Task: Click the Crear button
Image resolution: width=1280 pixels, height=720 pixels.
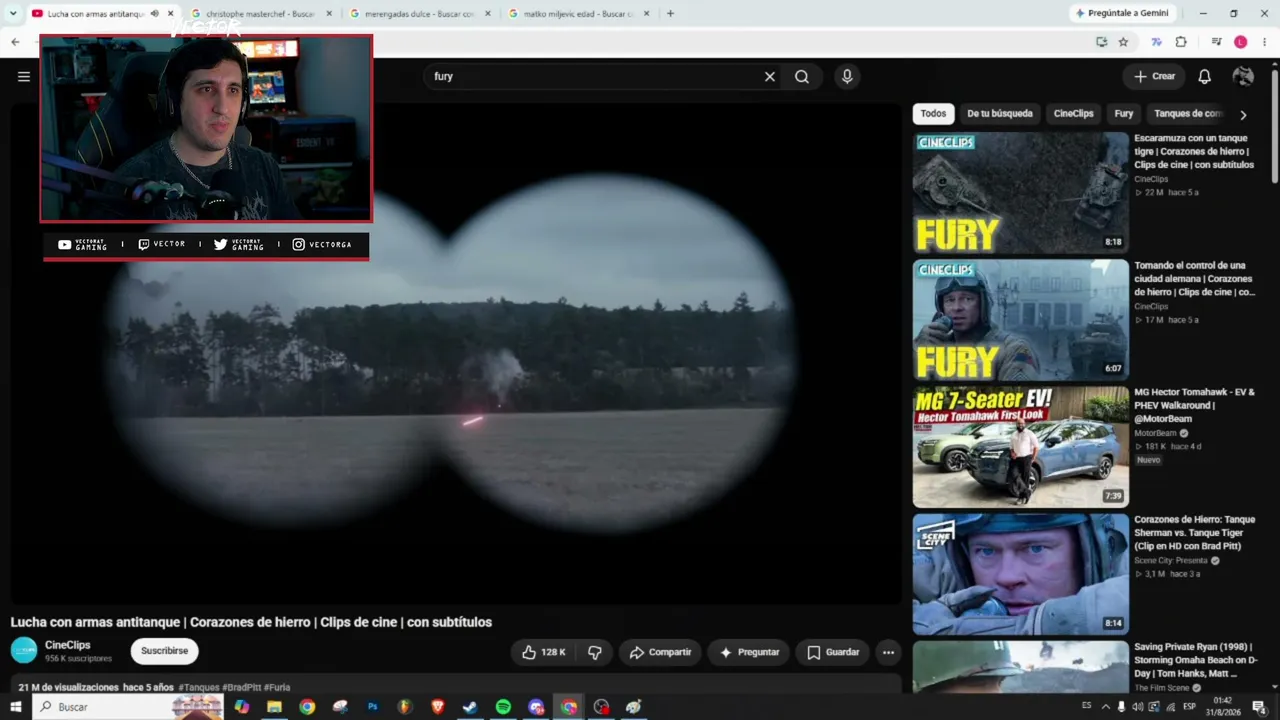Action: [x=1154, y=76]
